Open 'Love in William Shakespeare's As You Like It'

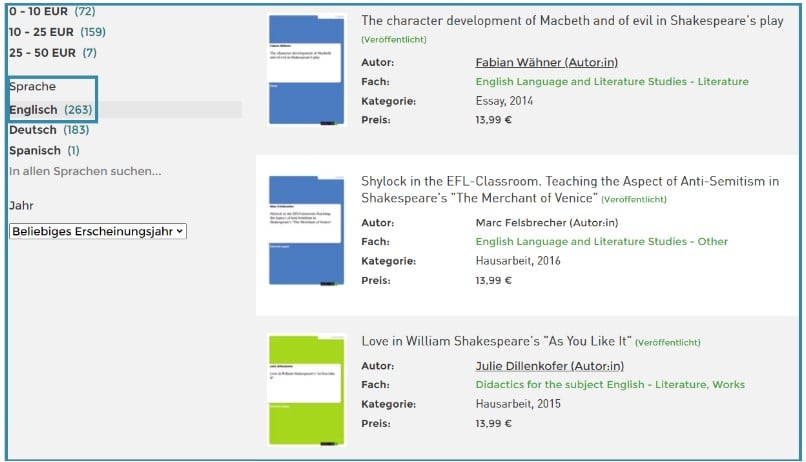496,341
